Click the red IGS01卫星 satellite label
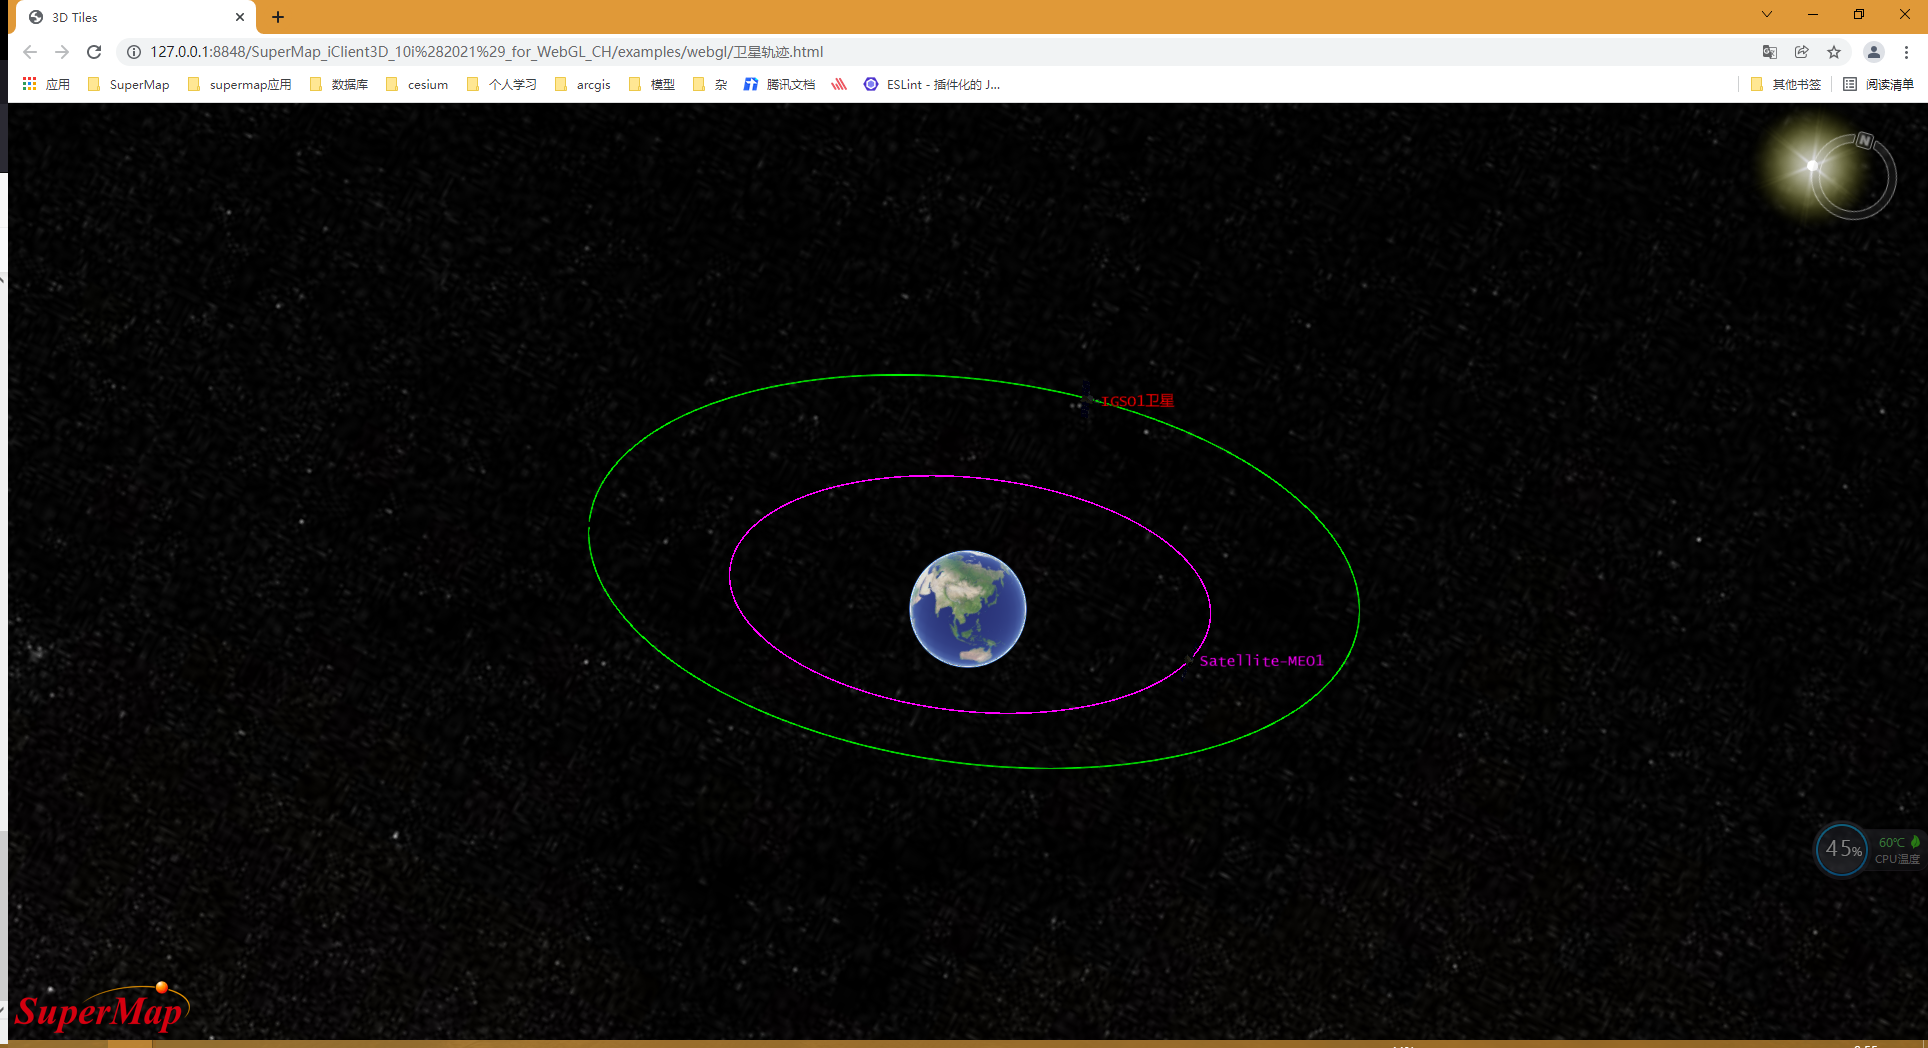Image resolution: width=1928 pixels, height=1048 pixels. pos(1137,400)
